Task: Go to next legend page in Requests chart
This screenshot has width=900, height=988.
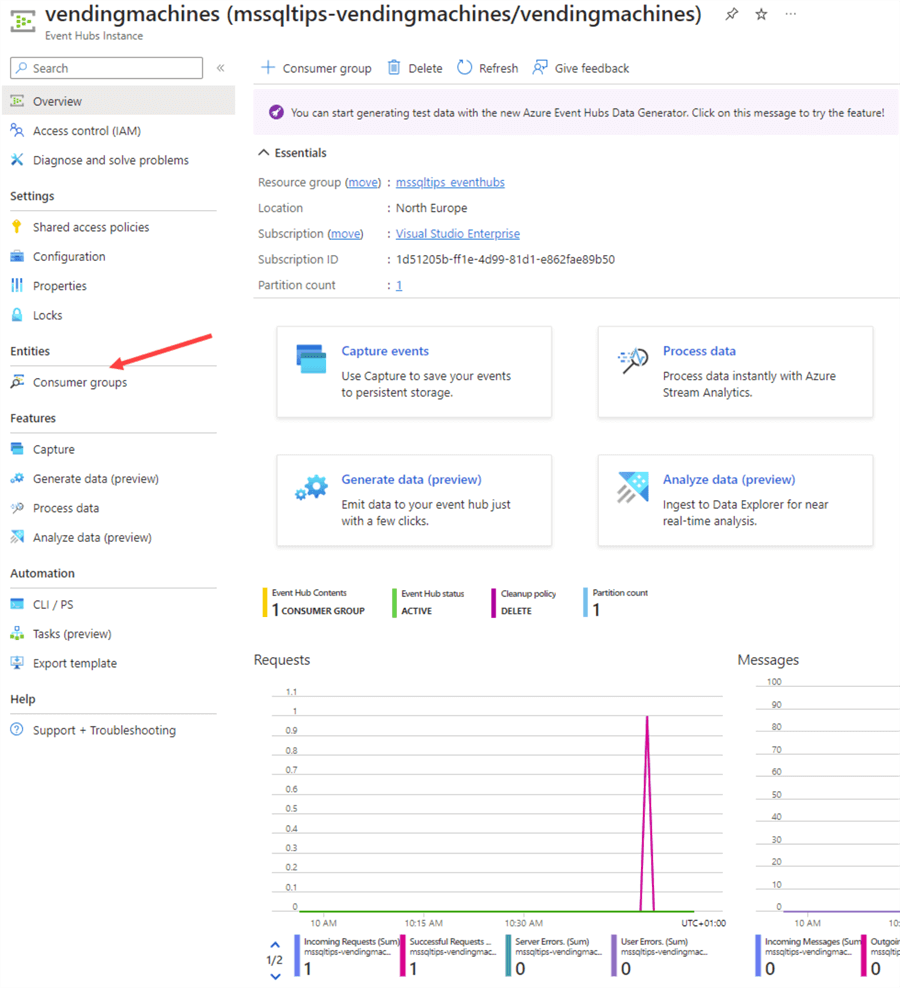Action: [275, 977]
